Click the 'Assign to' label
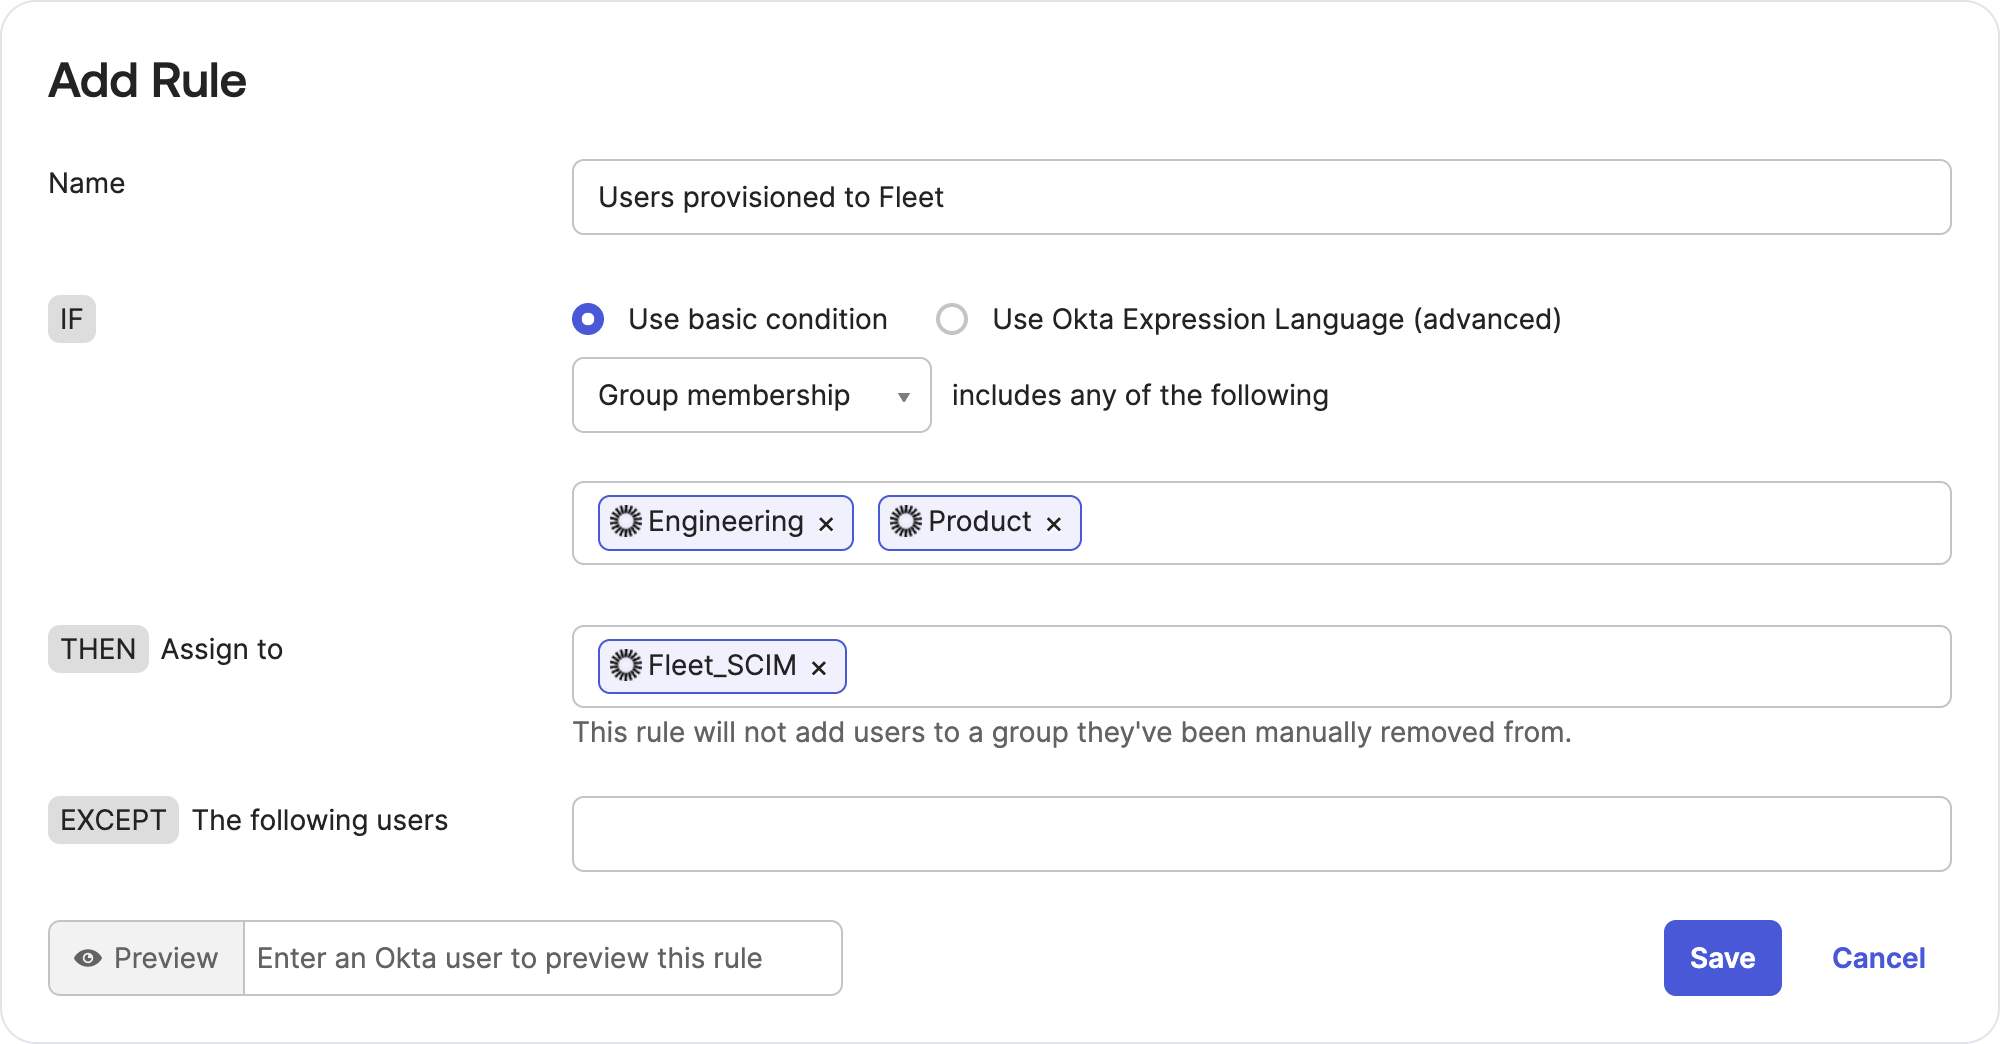 click(x=222, y=649)
